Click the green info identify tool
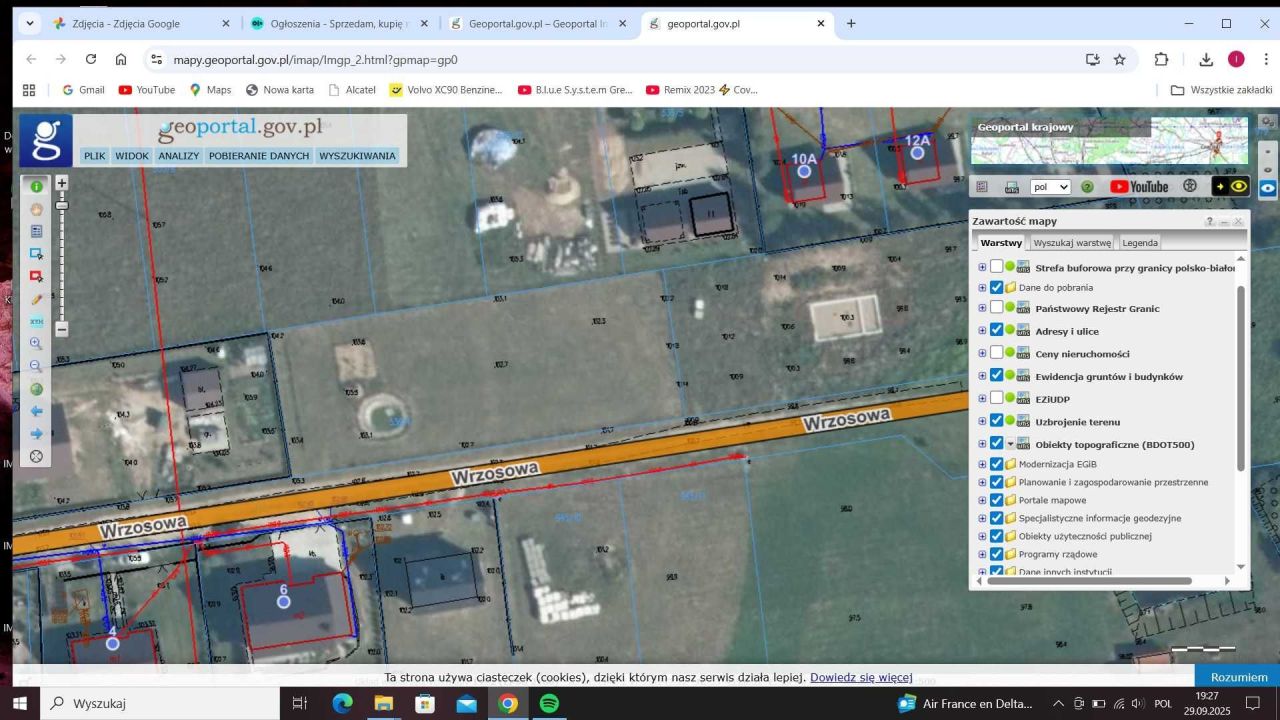The width and height of the screenshot is (1280, 720). (37, 187)
